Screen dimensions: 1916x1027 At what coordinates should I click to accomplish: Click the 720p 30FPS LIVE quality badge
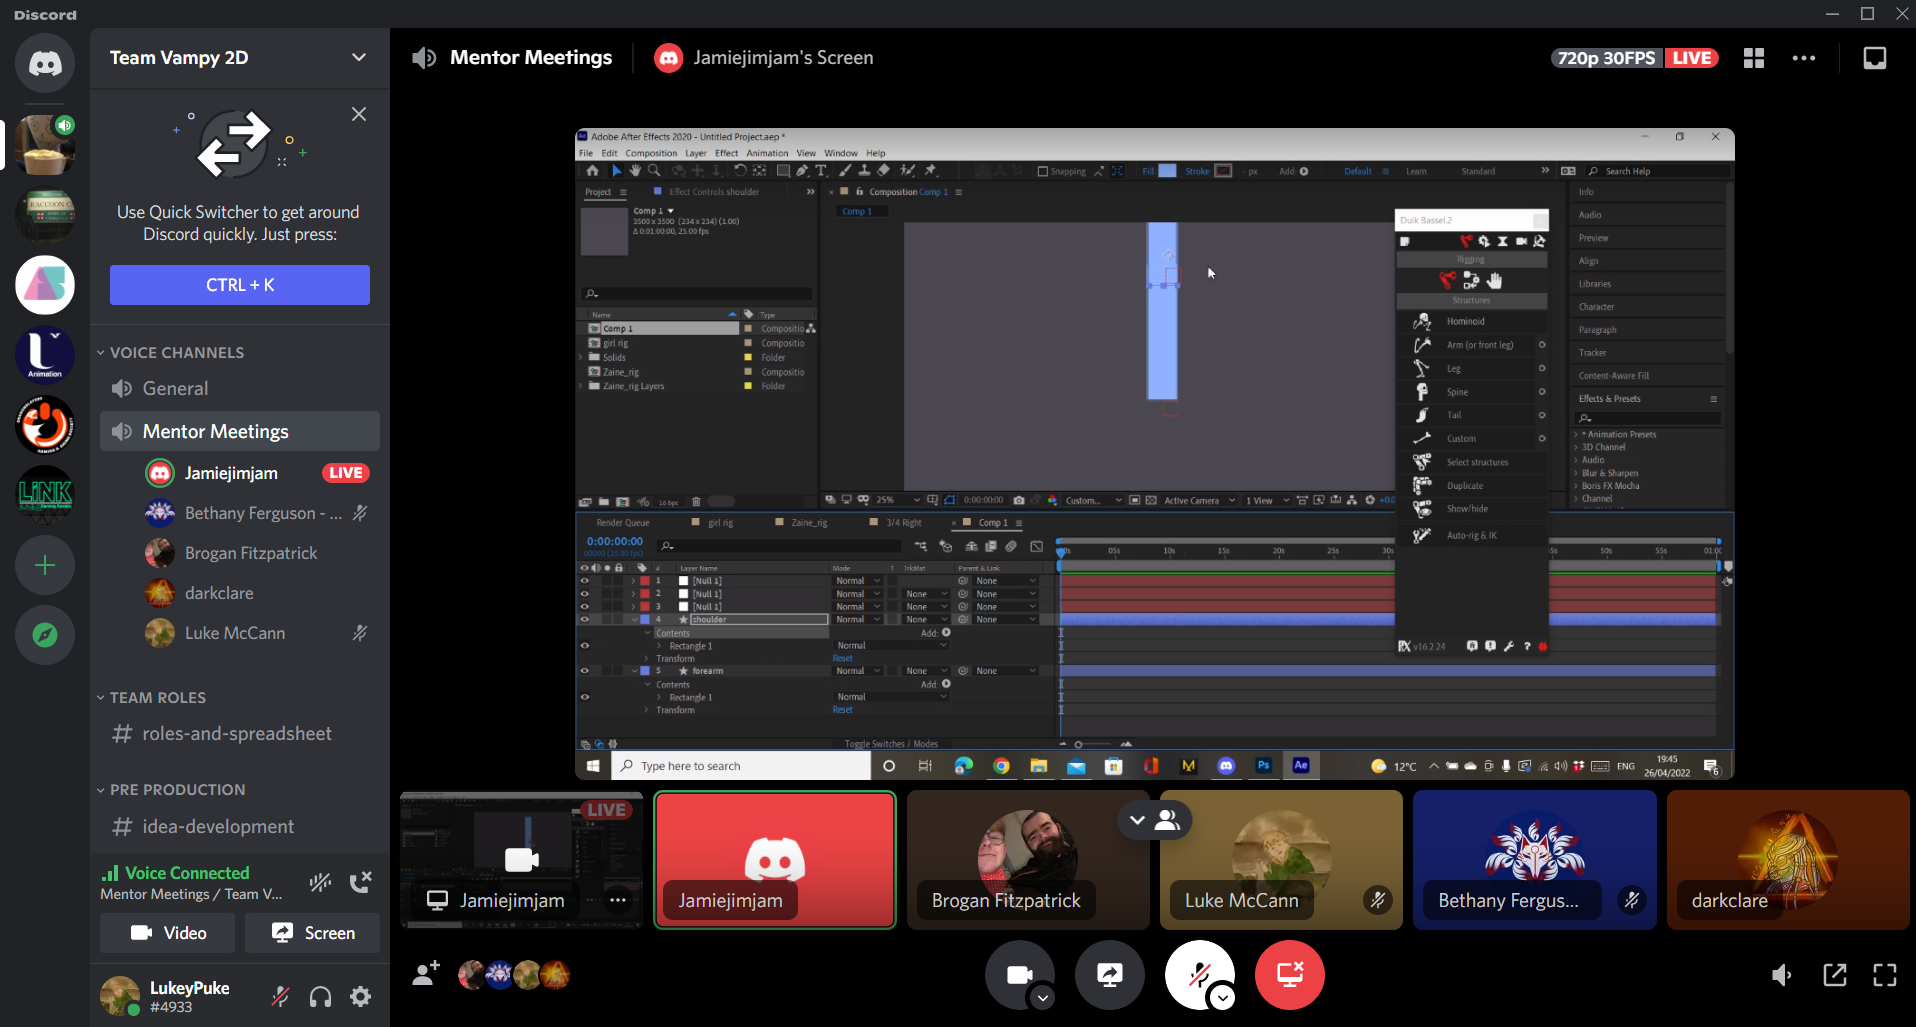click(1634, 58)
